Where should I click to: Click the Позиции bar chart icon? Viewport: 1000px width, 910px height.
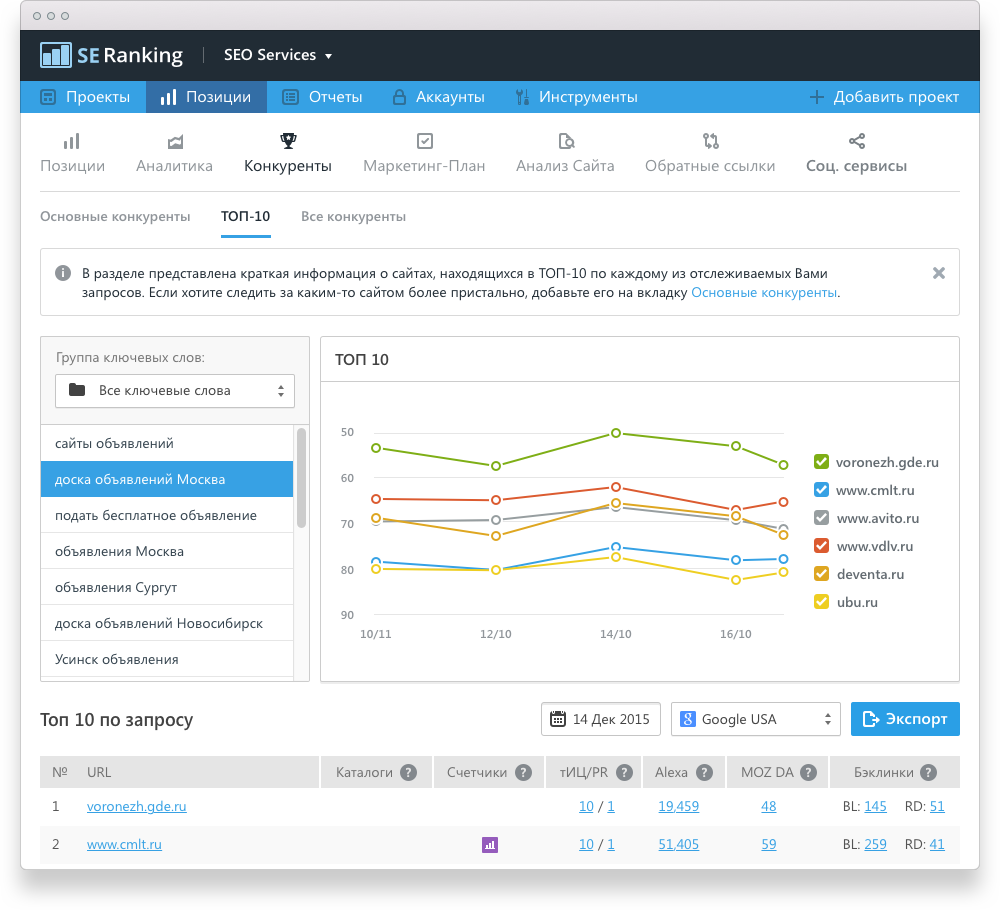coord(72,140)
